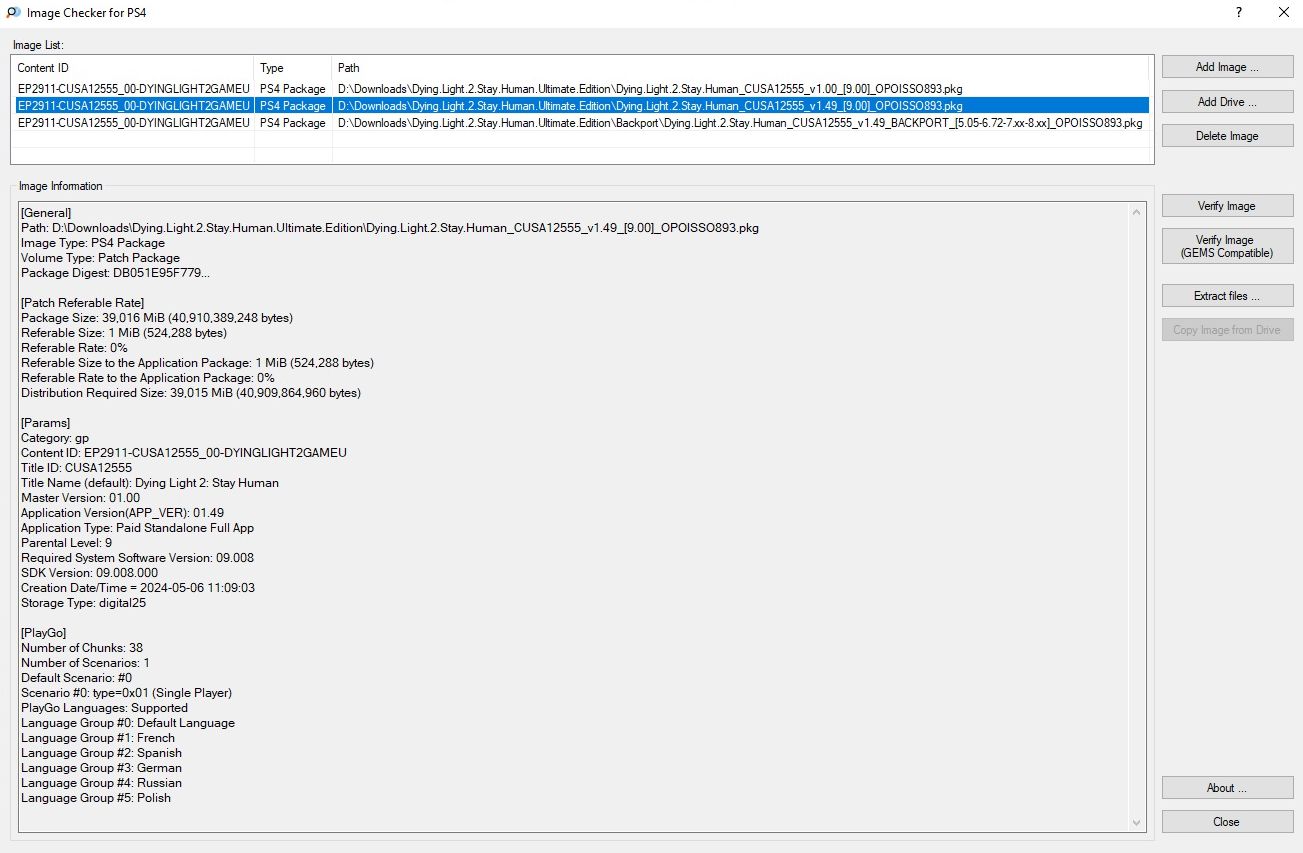The height and width of the screenshot is (853, 1303).
Task: Click the PS4 Package type cell of BACKPORT row
Action: (293, 122)
